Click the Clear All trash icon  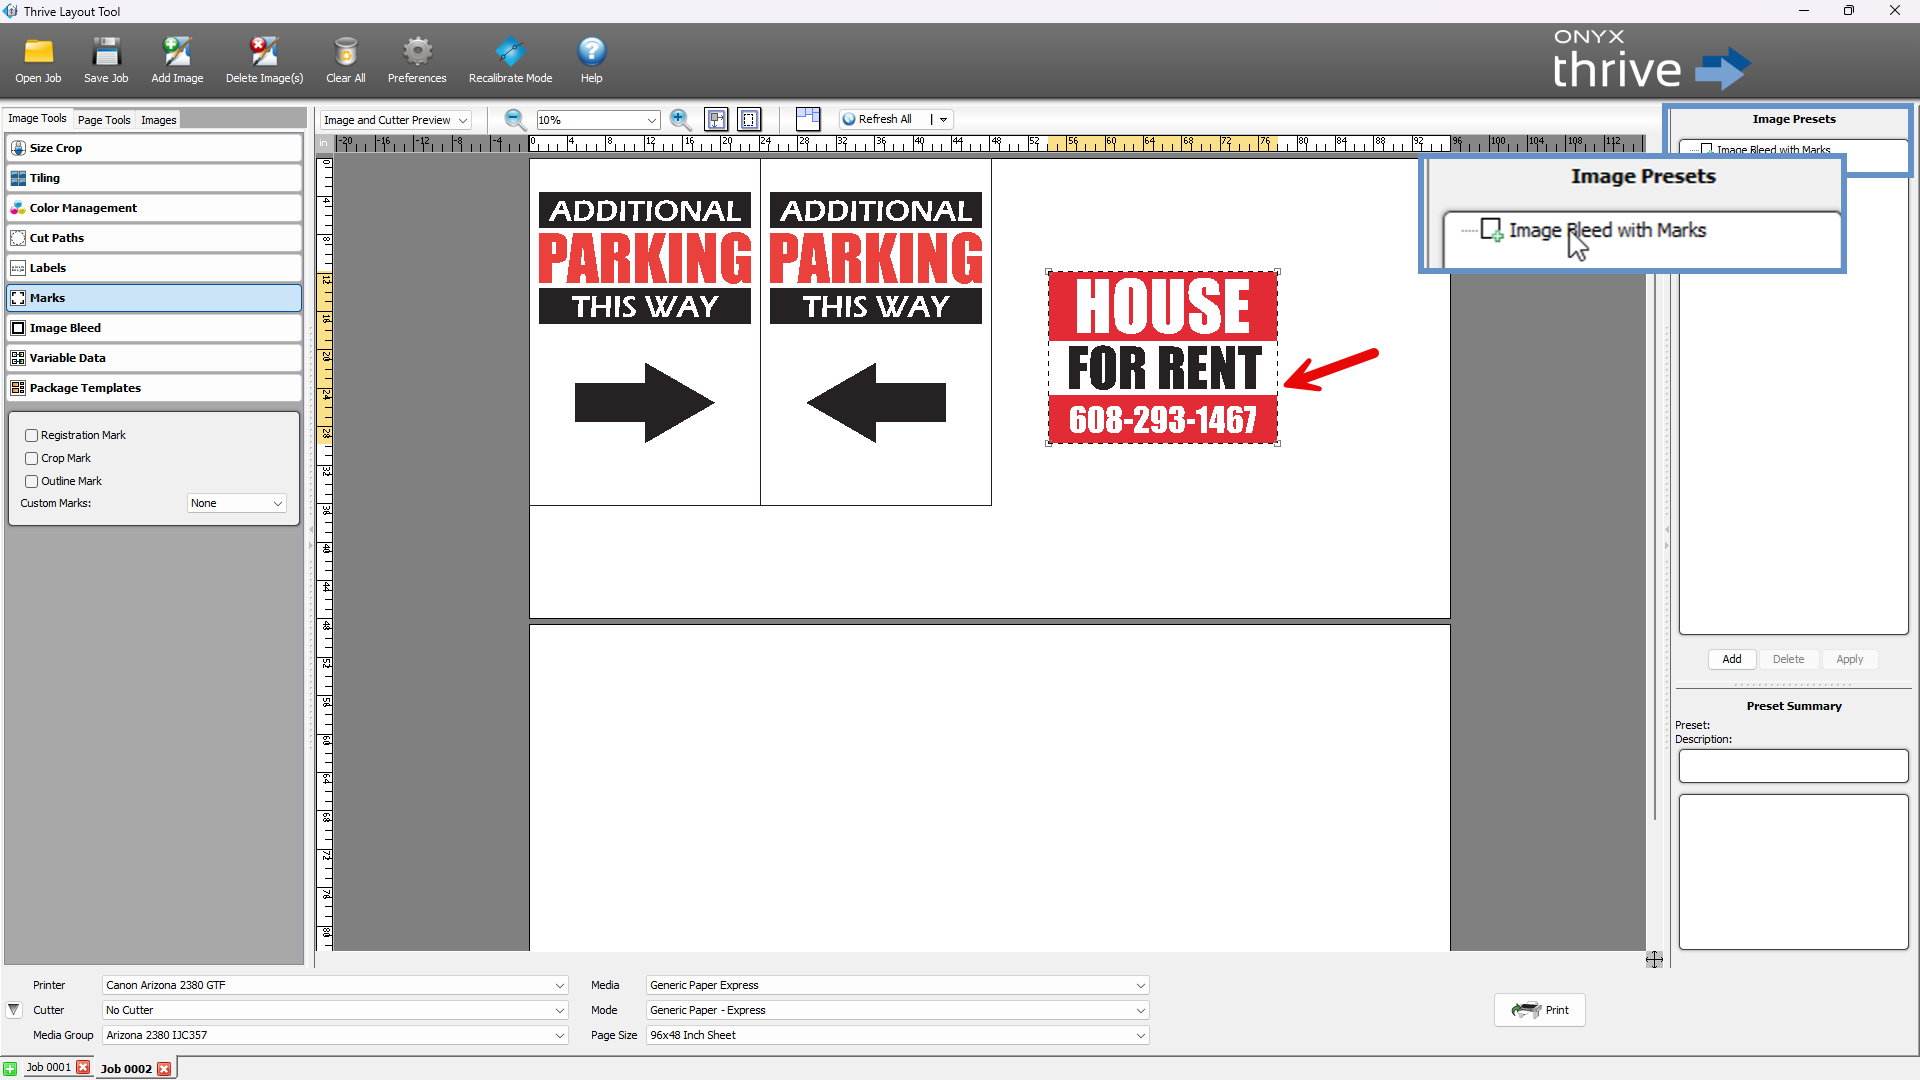tap(345, 52)
